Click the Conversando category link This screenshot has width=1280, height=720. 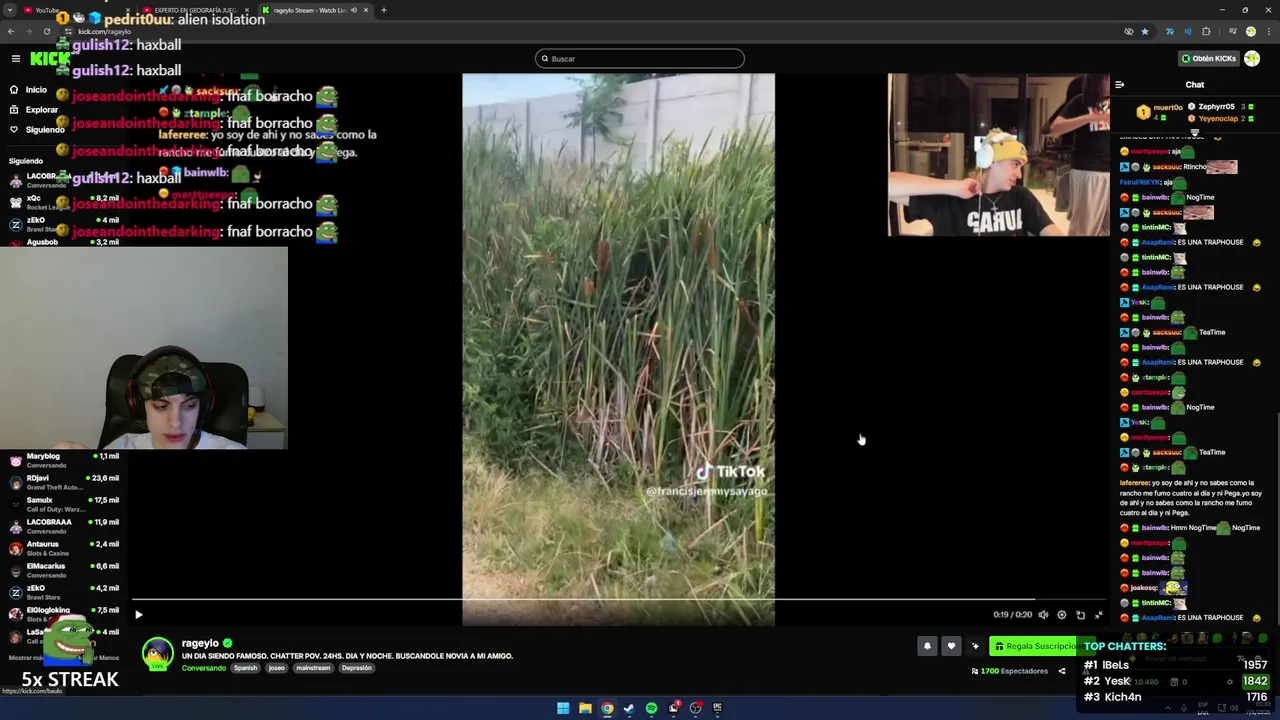204,668
